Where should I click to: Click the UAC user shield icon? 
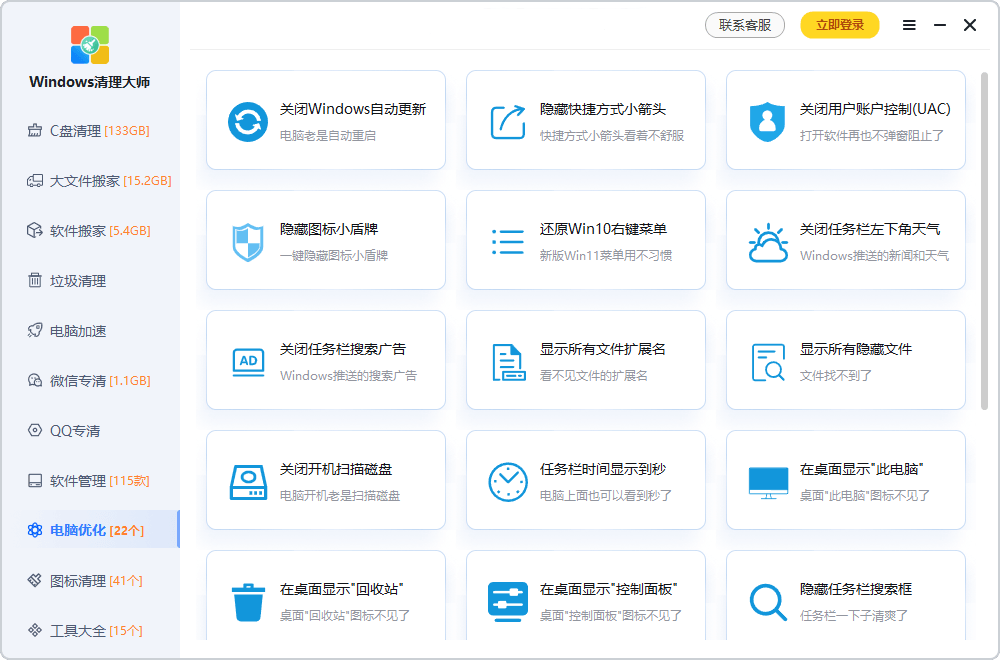coord(768,121)
